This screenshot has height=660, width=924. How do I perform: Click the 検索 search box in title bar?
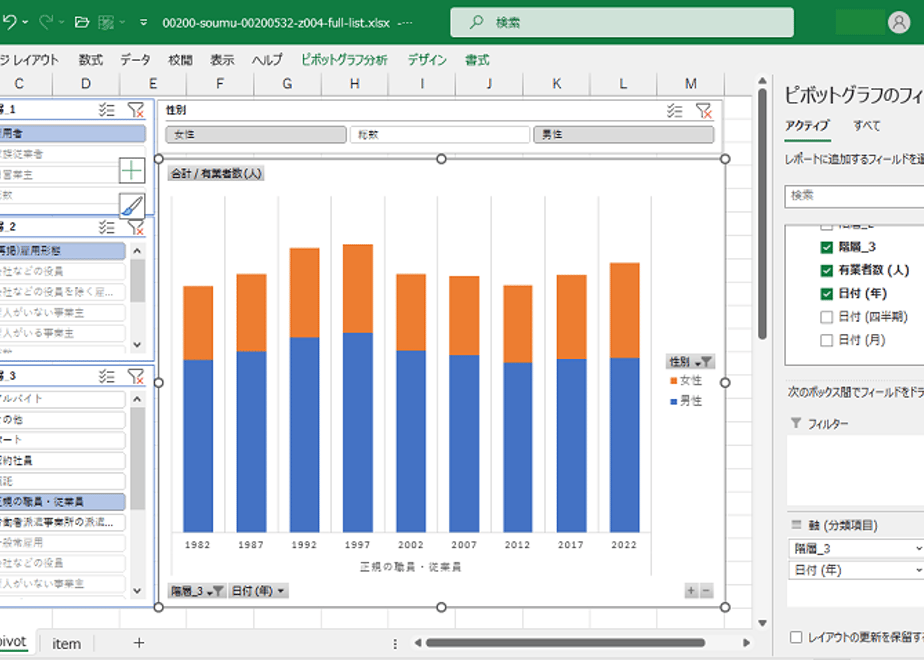coord(622,22)
